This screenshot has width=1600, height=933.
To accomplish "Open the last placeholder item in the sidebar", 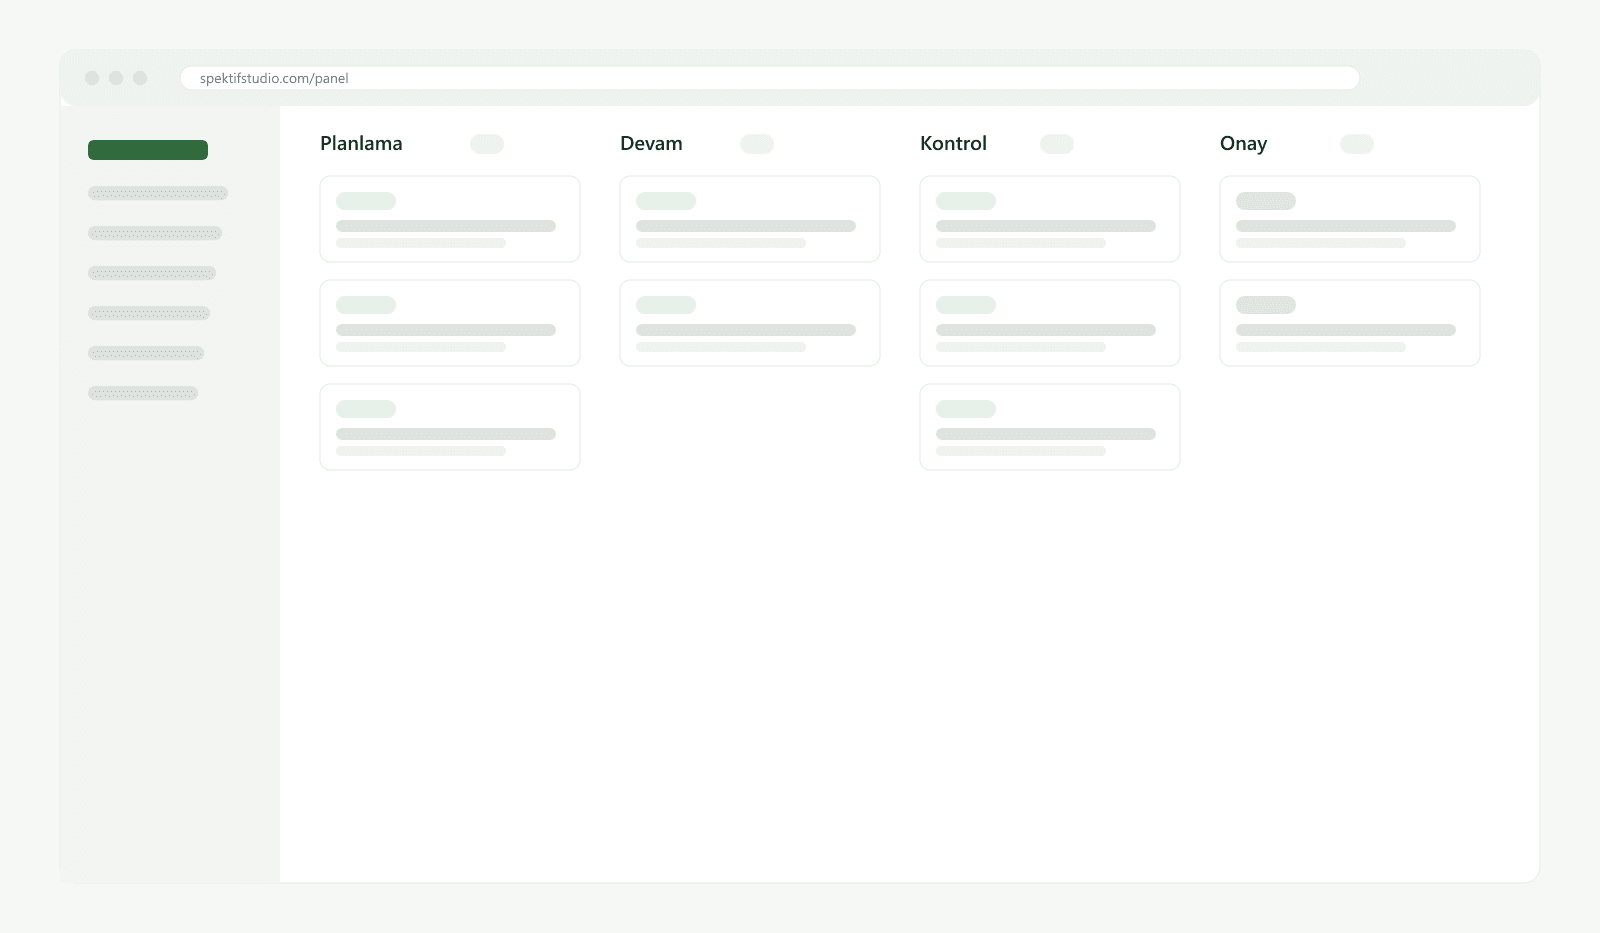I will coord(143,393).
